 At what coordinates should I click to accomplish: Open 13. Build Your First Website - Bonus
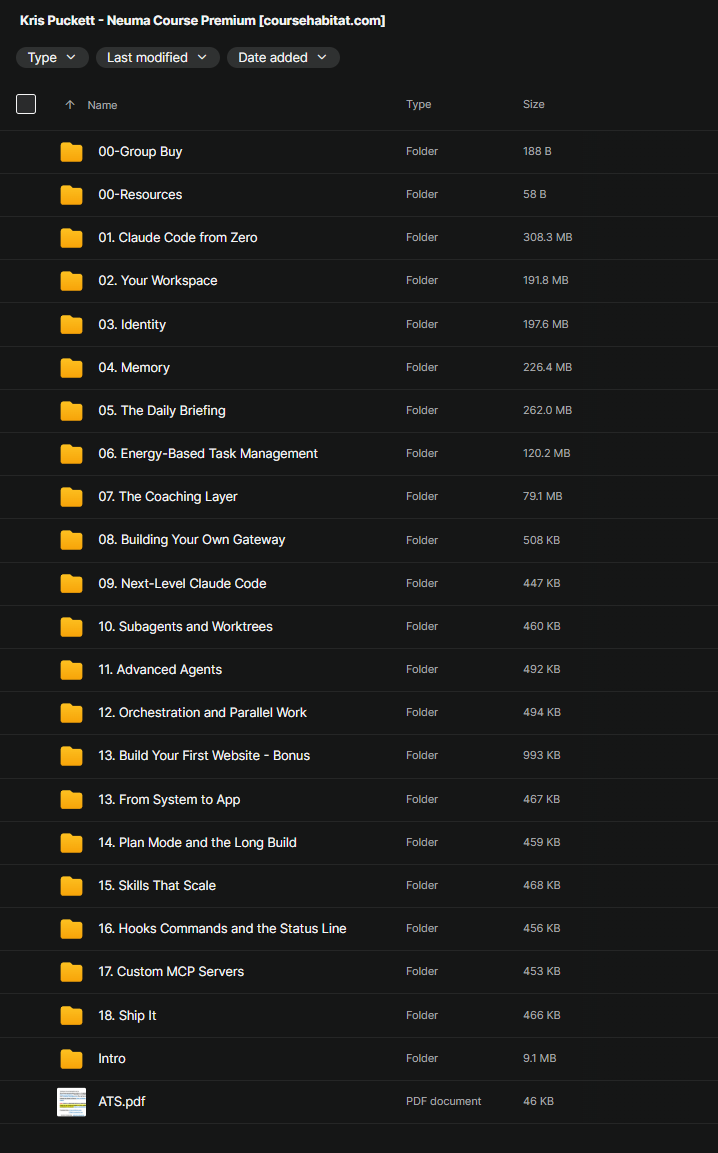point(204,755)
